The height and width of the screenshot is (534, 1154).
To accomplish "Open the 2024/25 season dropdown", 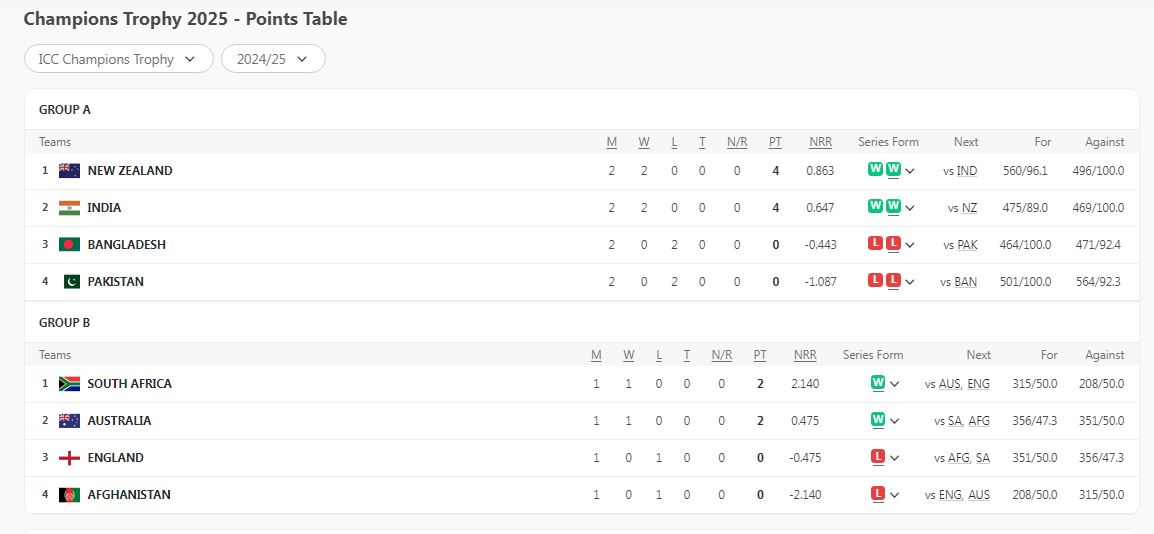I will [x=273, y=59].
